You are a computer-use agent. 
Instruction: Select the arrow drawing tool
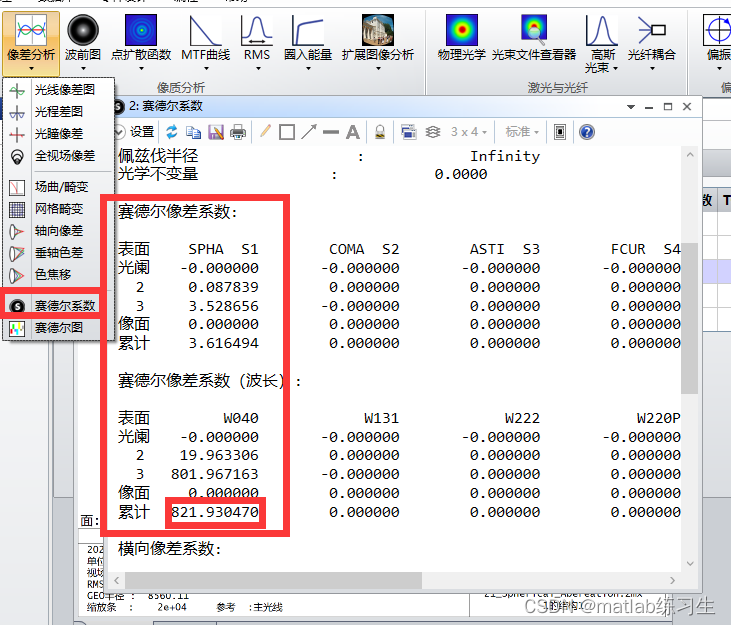[x=309, y=132]
